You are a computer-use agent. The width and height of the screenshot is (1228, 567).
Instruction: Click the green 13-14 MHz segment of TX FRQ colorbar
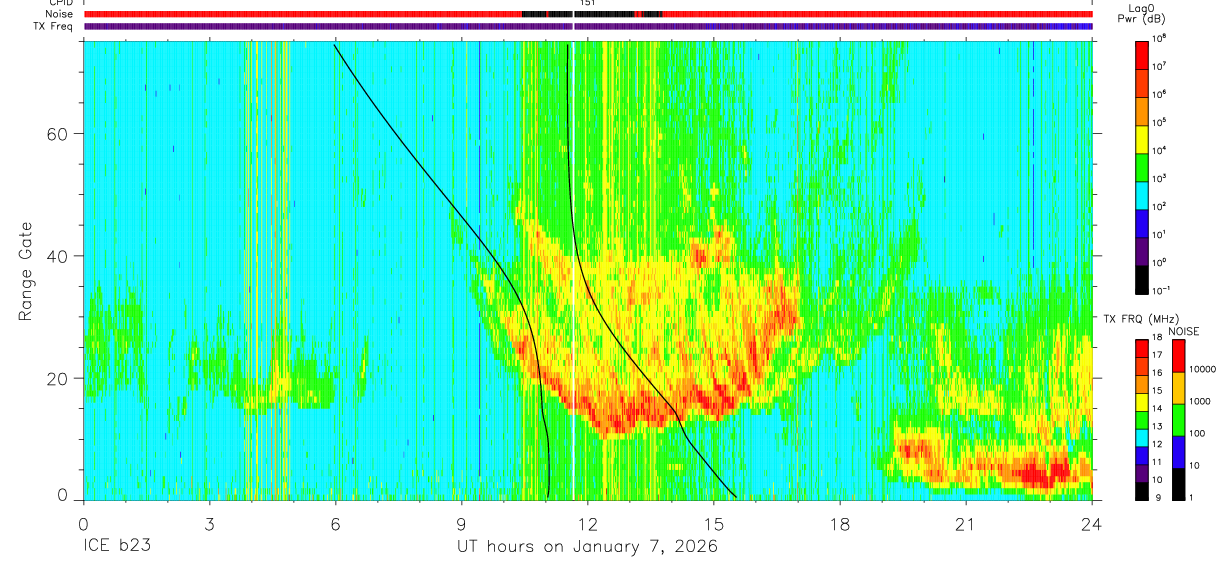click(x=1142, y=419)
